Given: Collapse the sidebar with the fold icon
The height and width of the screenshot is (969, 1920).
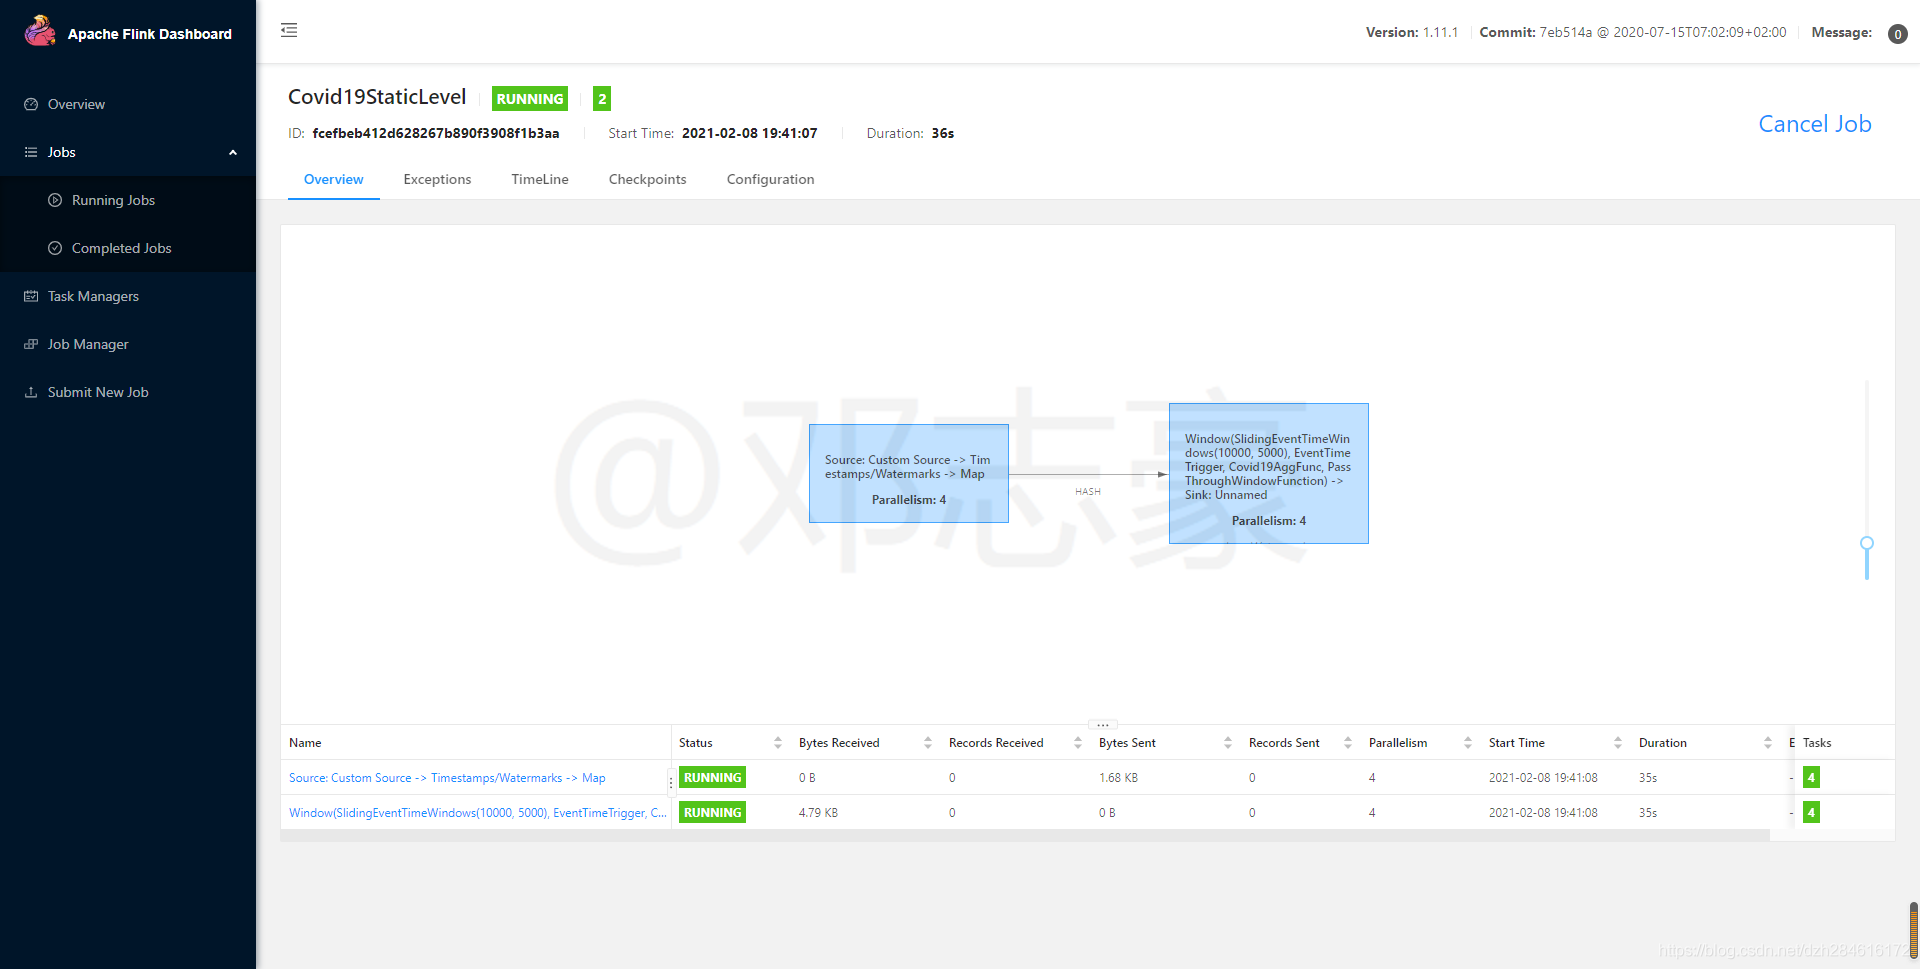Looking at the screenshot, I should (289, 30).
